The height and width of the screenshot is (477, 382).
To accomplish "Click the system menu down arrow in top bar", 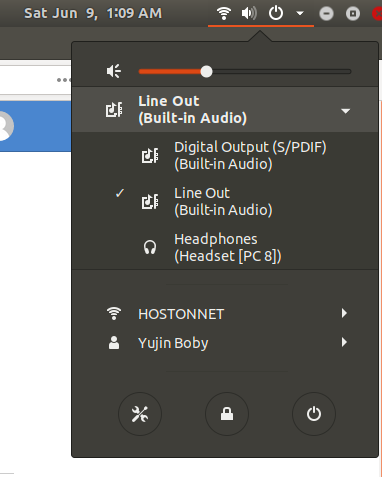I will pyautogui.click(x=300, y=13).
